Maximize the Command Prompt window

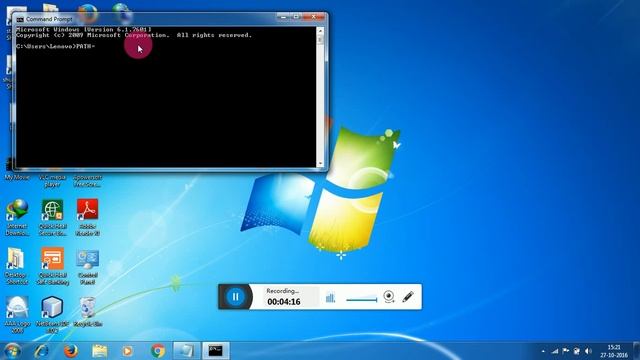[x=296, y=17]
